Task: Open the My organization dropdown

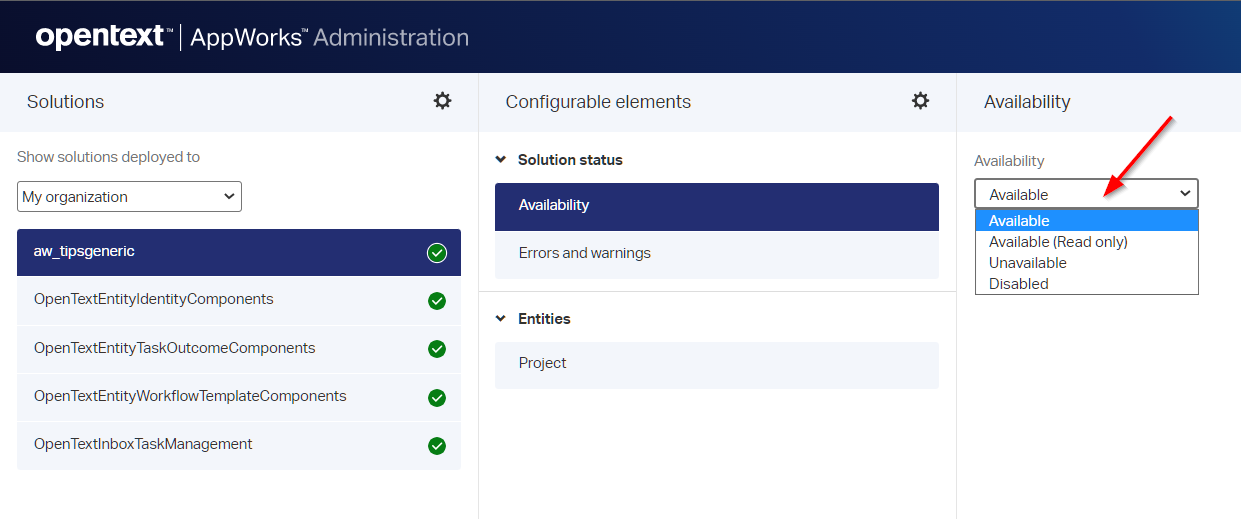Action: 129,197
